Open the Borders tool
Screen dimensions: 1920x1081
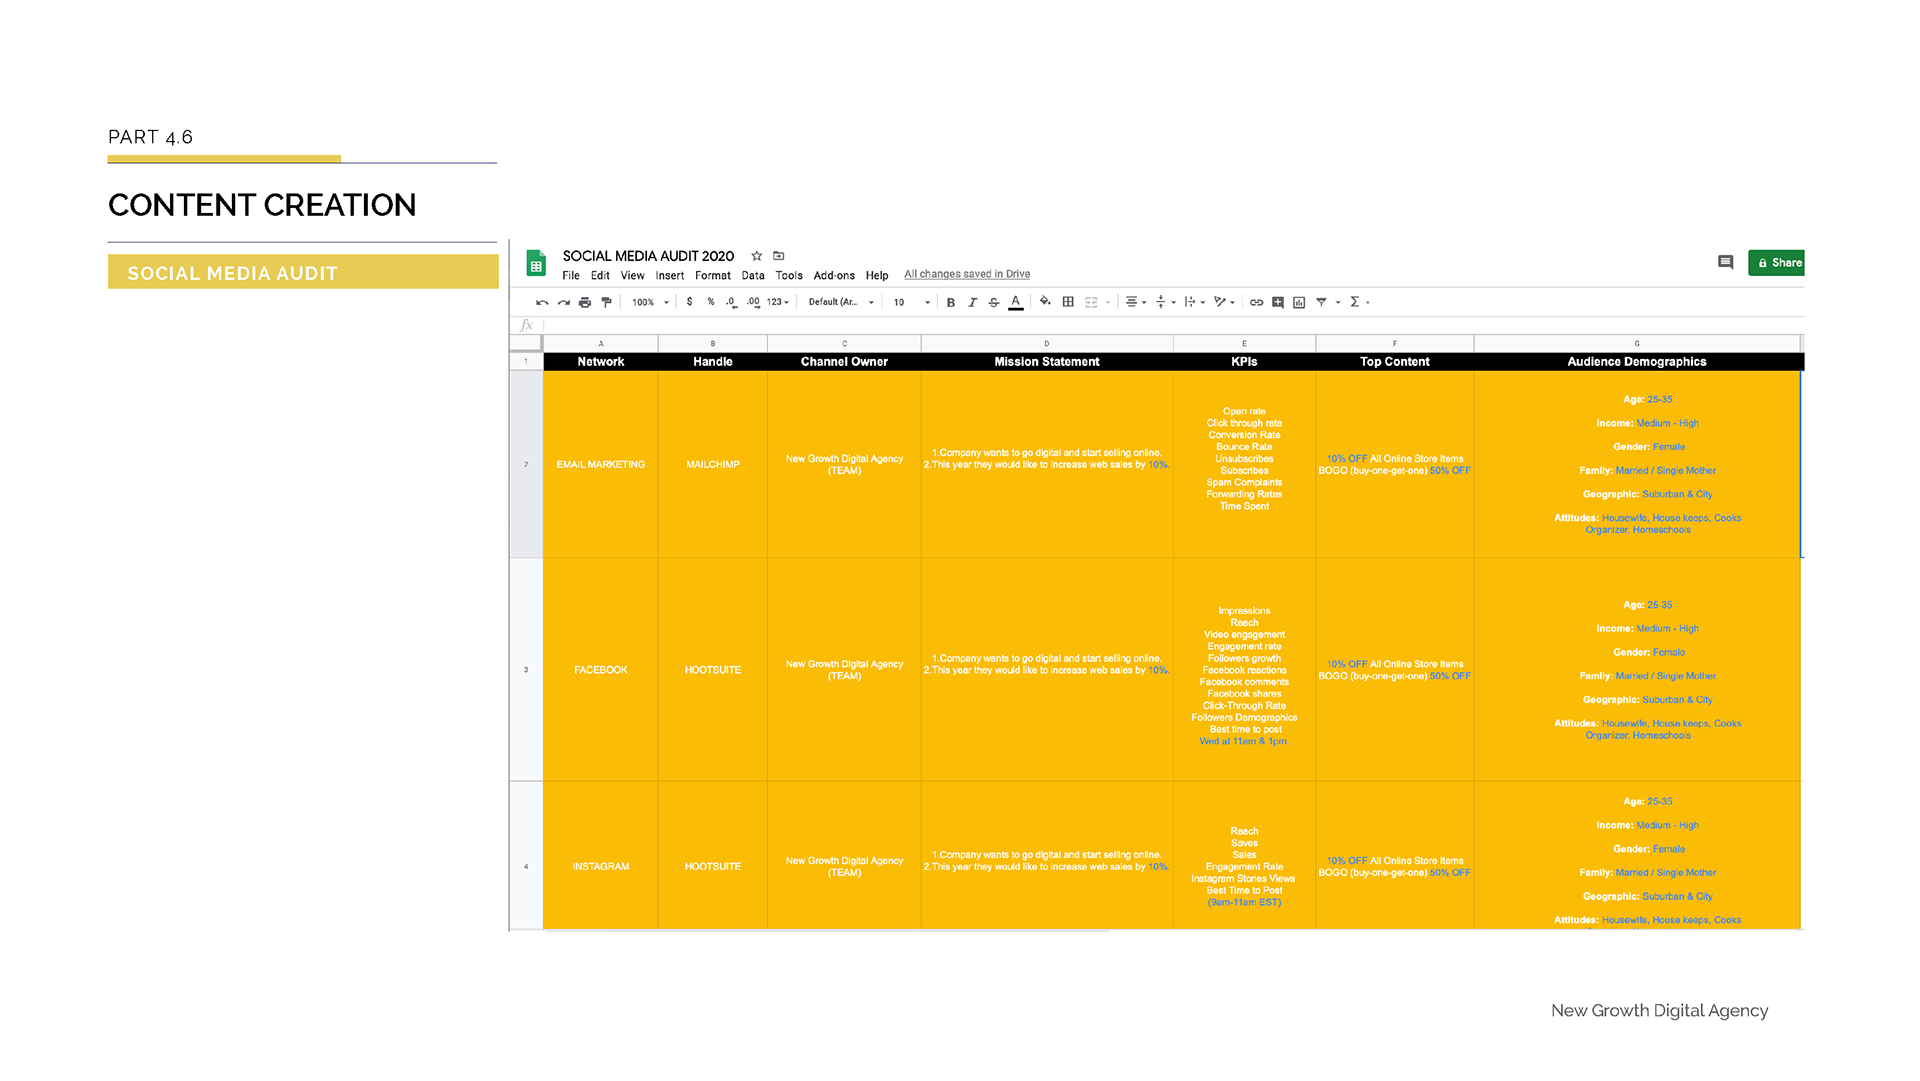click(1068, 302)
